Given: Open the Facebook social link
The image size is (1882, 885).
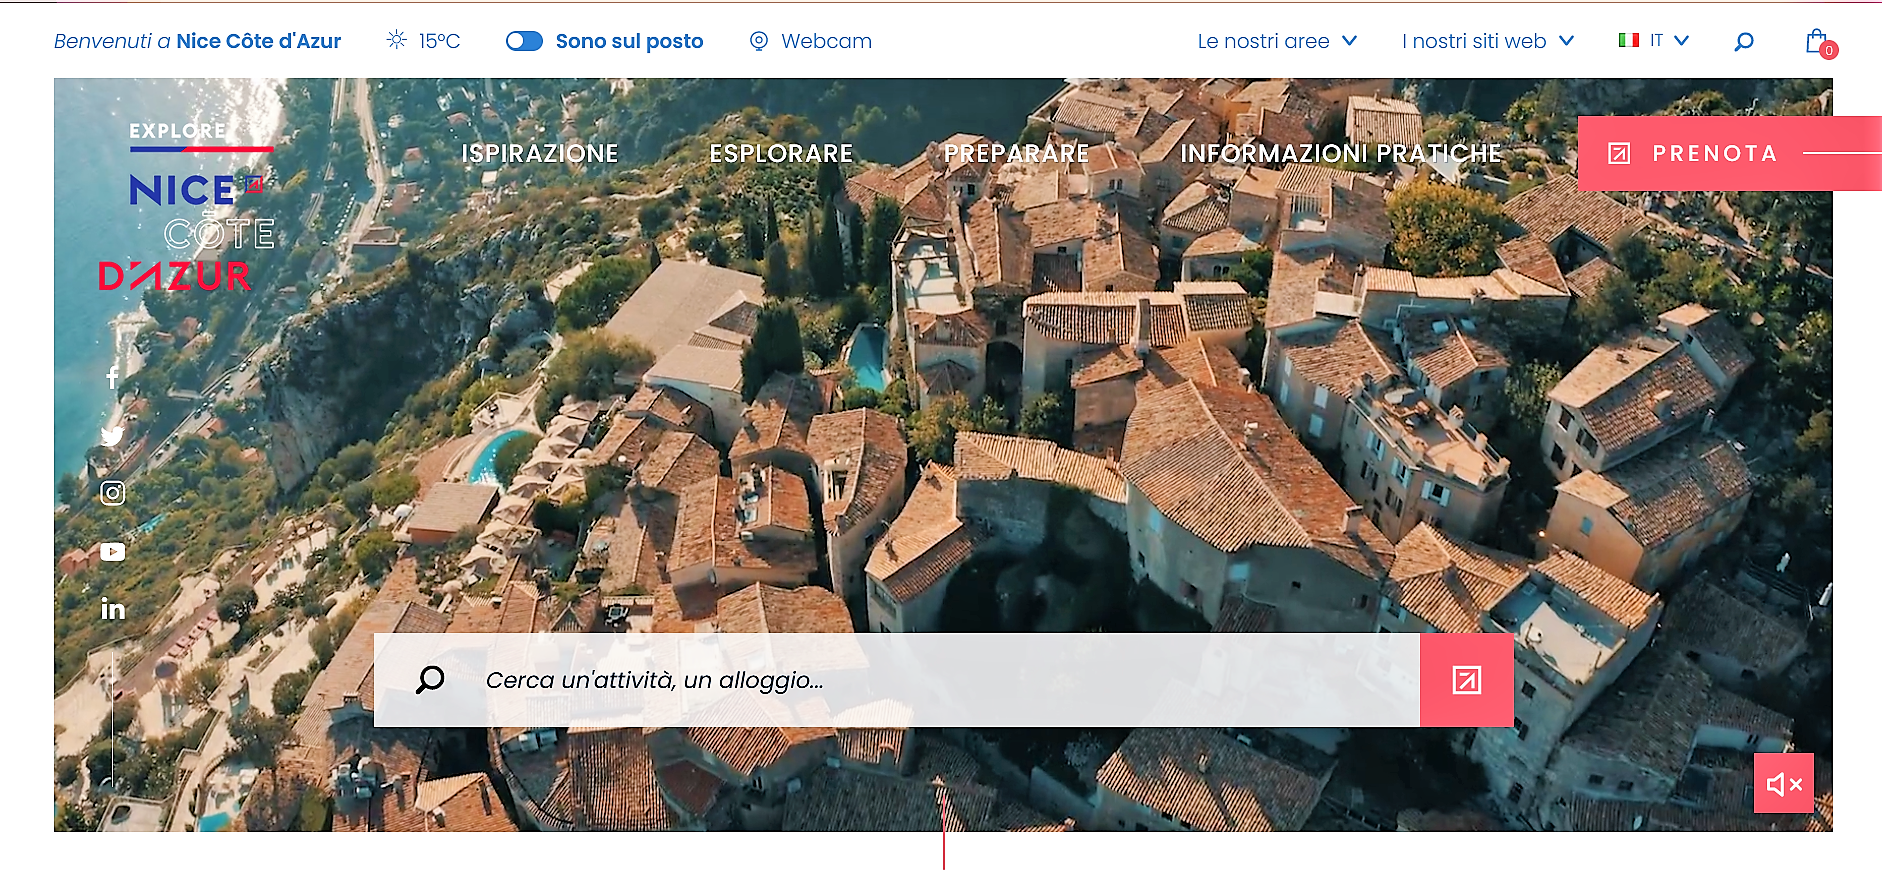Looking at the screenshot, I should pos(112,377).
